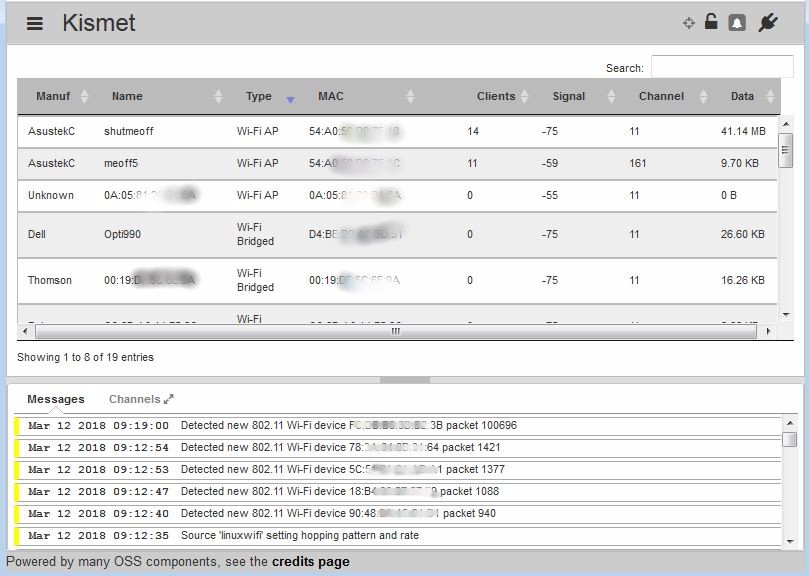Click the device table vertical scrollbar thumb
809x576 pixels.
coord(785,150)
